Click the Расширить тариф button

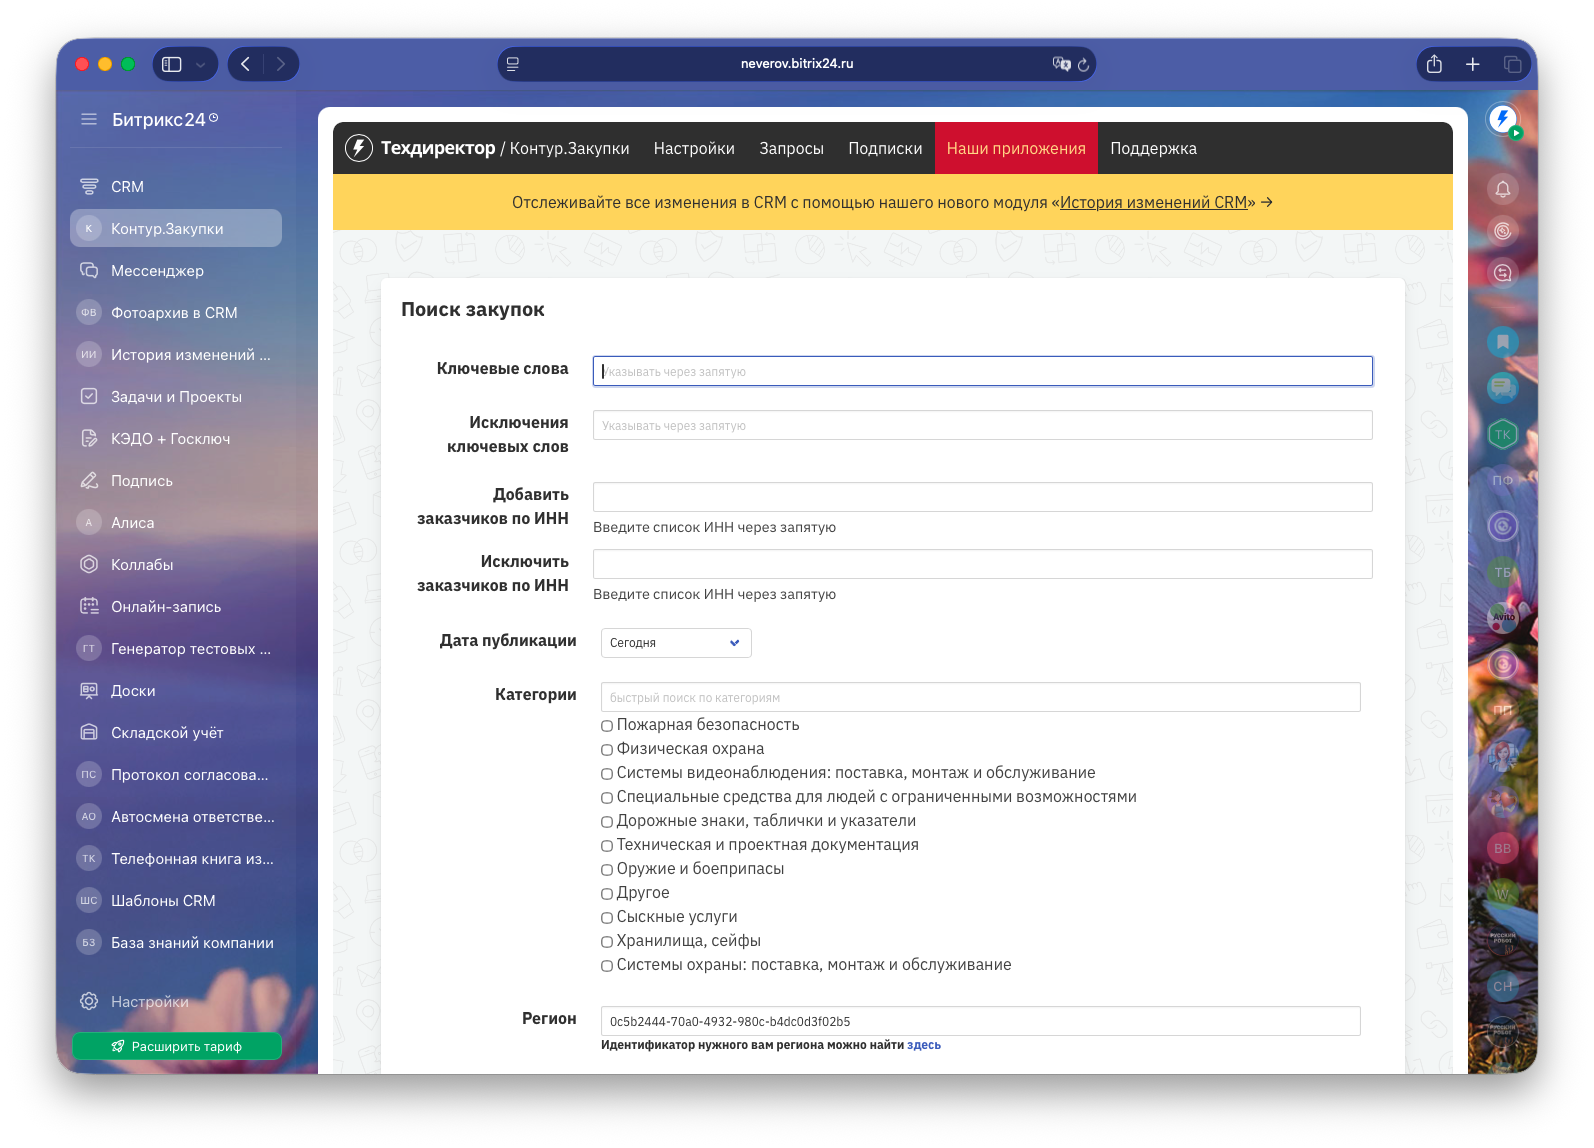[x=177, y=1046]
